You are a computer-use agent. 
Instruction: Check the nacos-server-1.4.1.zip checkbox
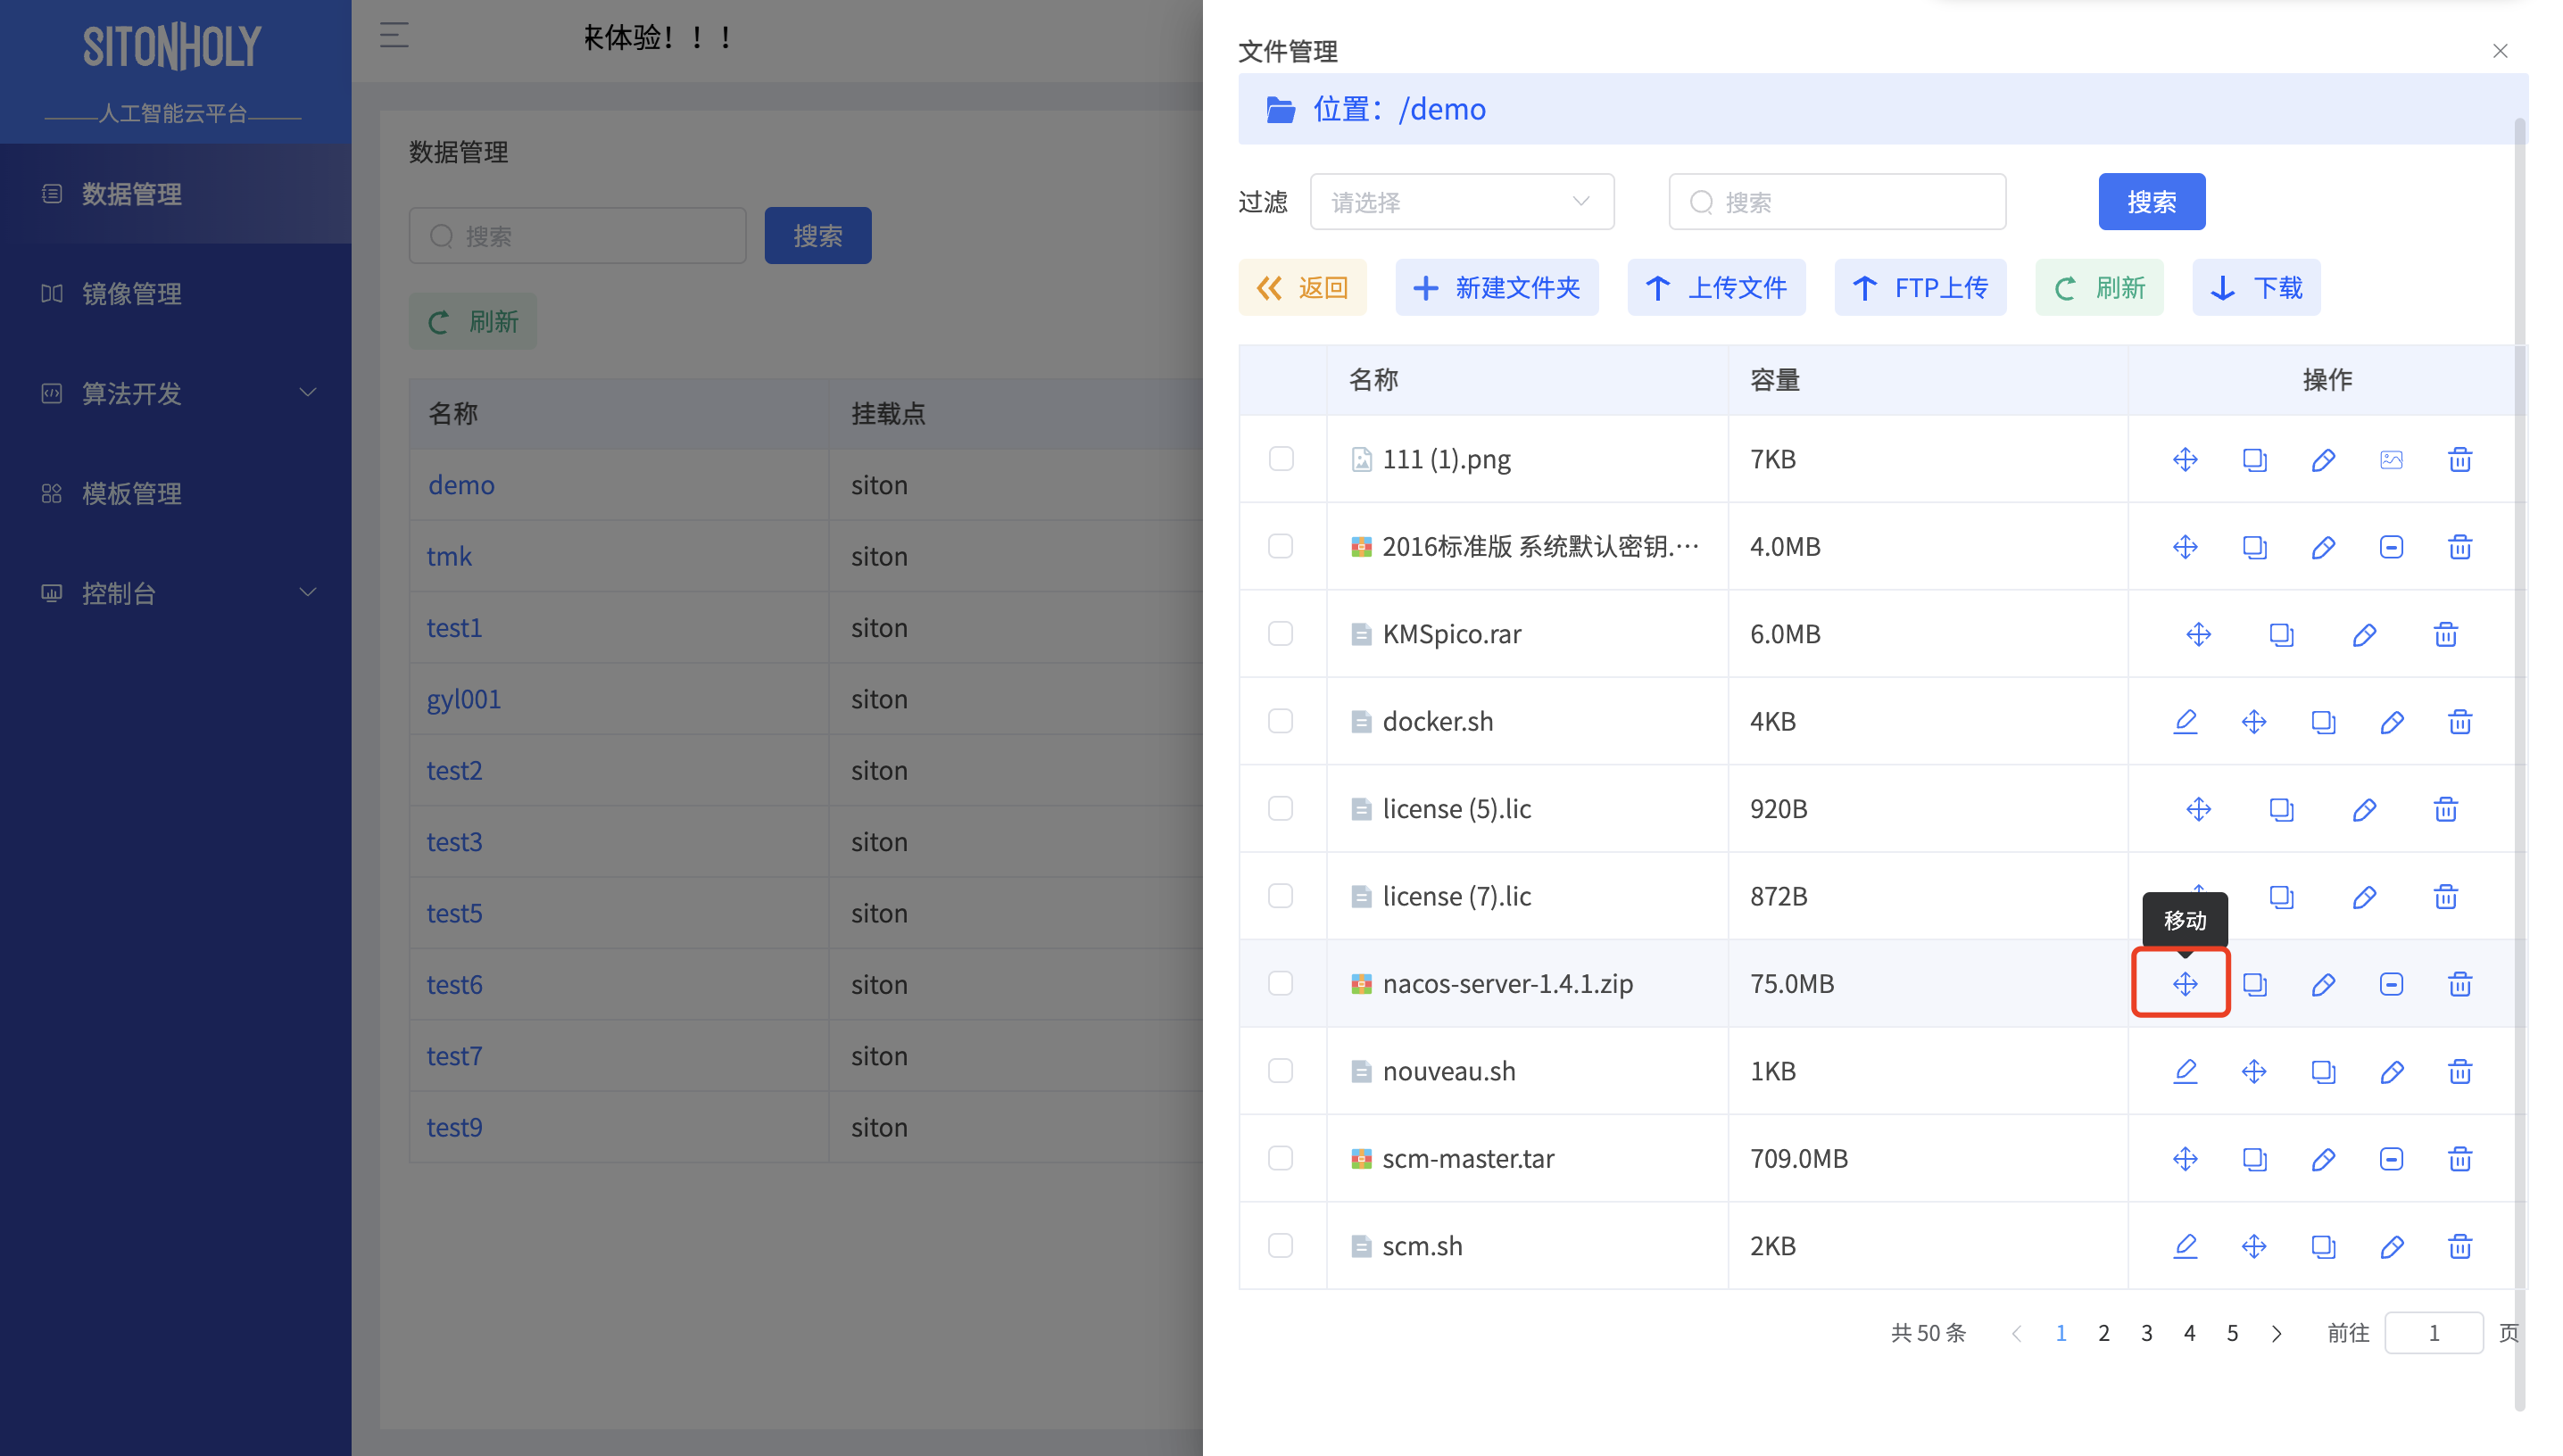(x=1281, y=983)
